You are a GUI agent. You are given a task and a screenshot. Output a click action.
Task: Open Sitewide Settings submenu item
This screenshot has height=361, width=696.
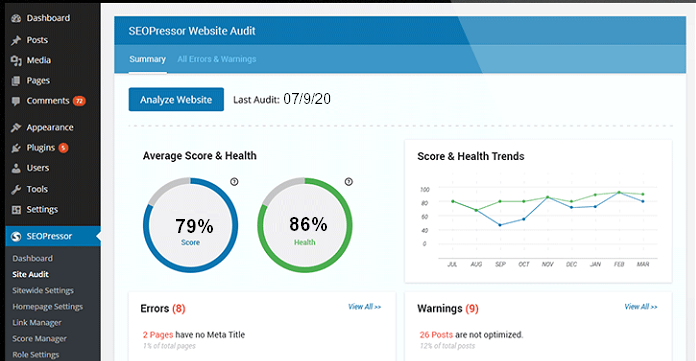[x=43, y=290]
